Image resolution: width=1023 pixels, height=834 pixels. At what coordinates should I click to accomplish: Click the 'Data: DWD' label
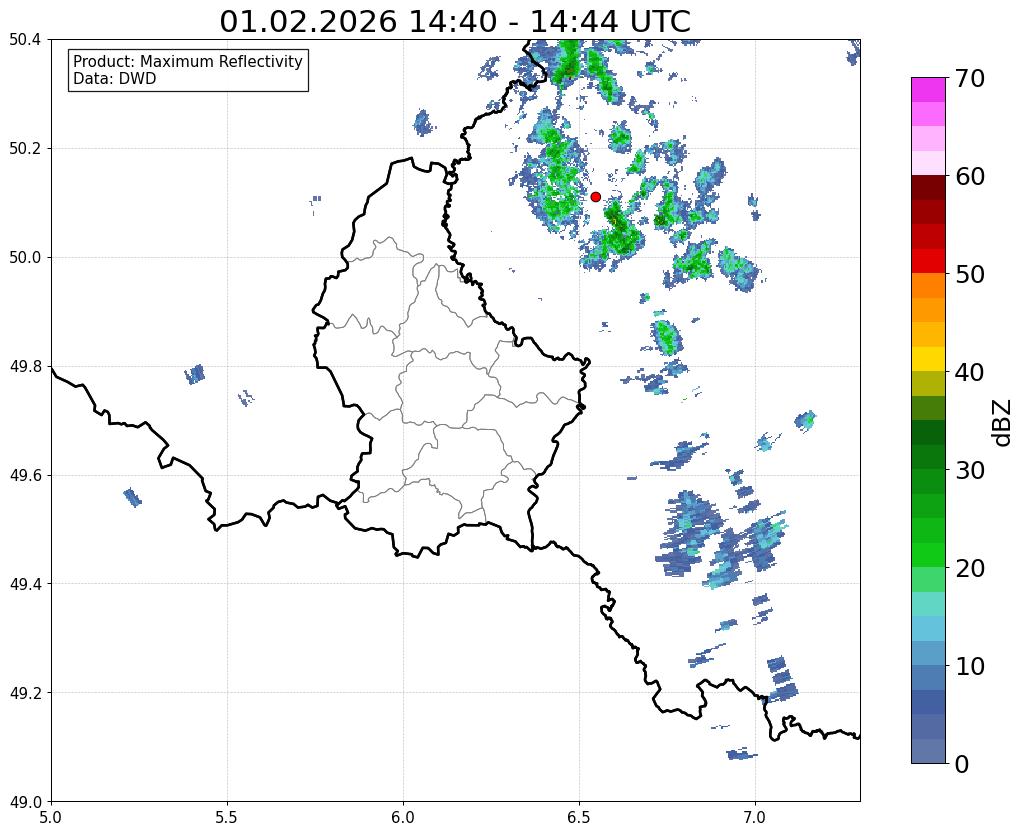tap(114, 79)
